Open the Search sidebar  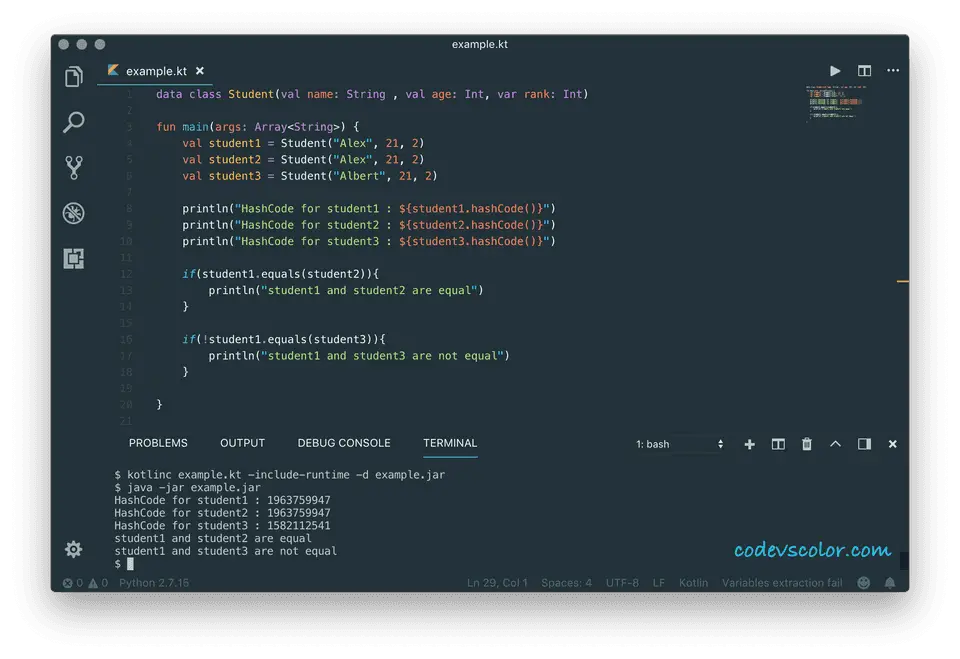[73, 122]
